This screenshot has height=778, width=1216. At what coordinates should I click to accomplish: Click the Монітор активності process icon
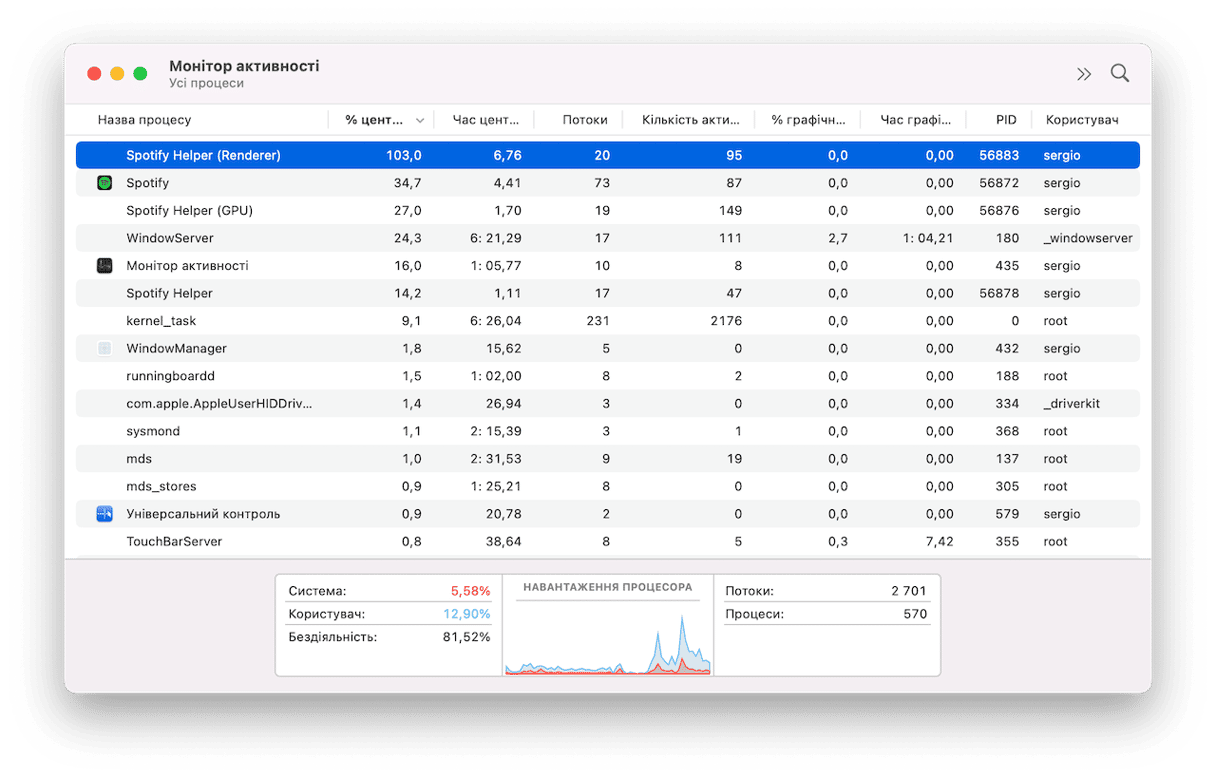pyautogui.click(x=105, y=266)
